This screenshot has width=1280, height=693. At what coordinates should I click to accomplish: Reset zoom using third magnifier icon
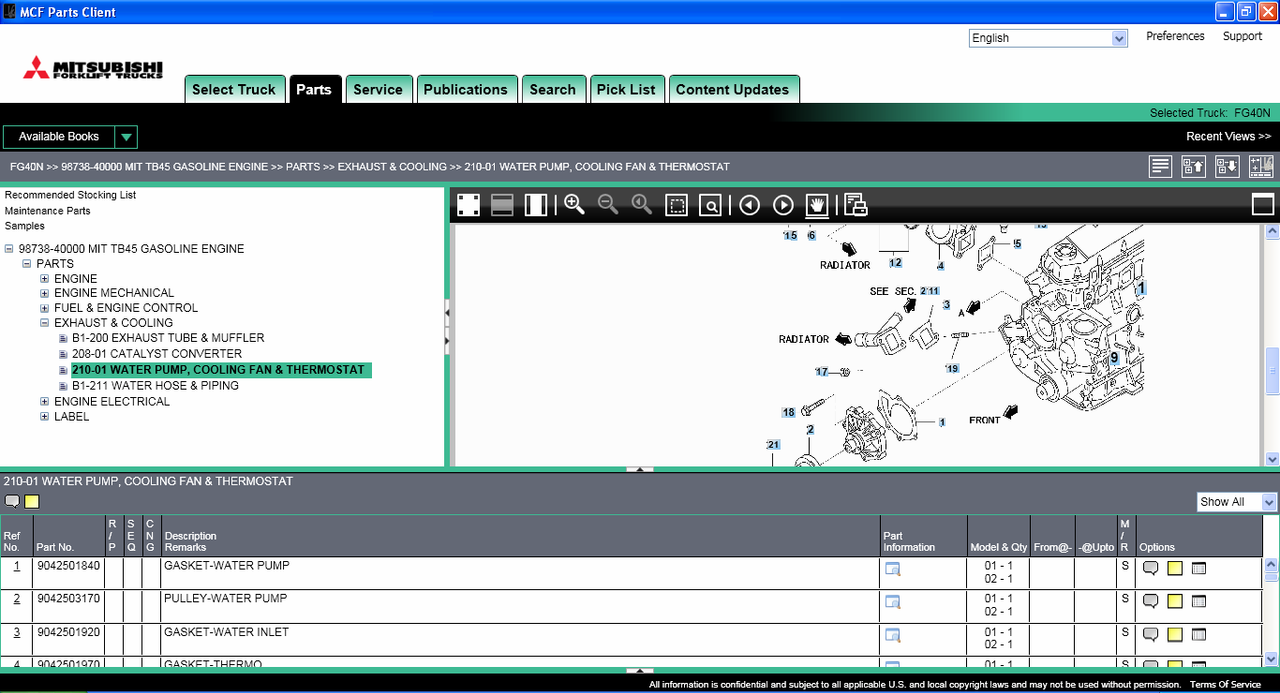[x=642, y=205]
